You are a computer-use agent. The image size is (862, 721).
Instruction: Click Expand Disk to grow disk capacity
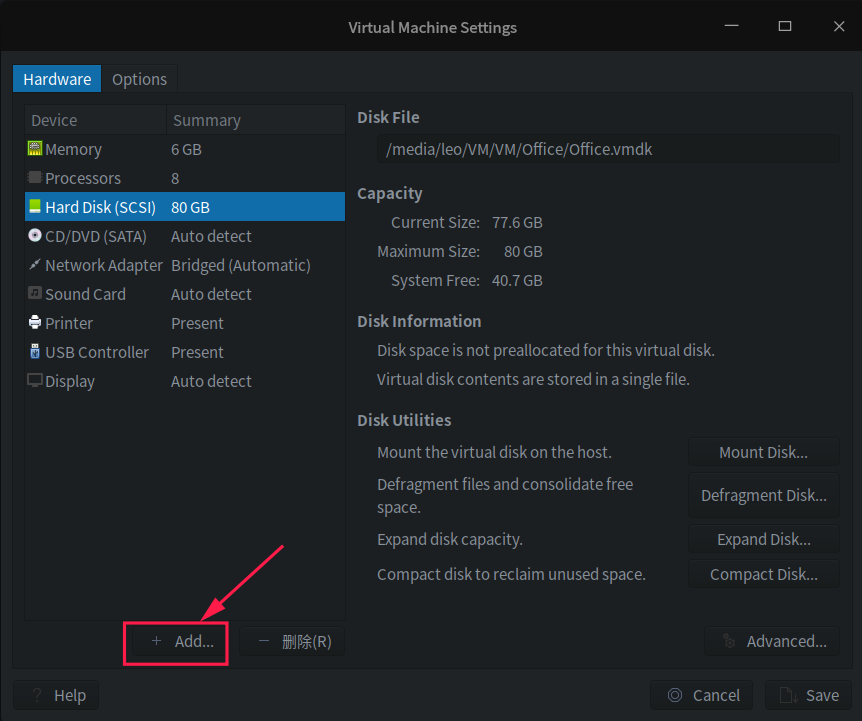(763, 539)
